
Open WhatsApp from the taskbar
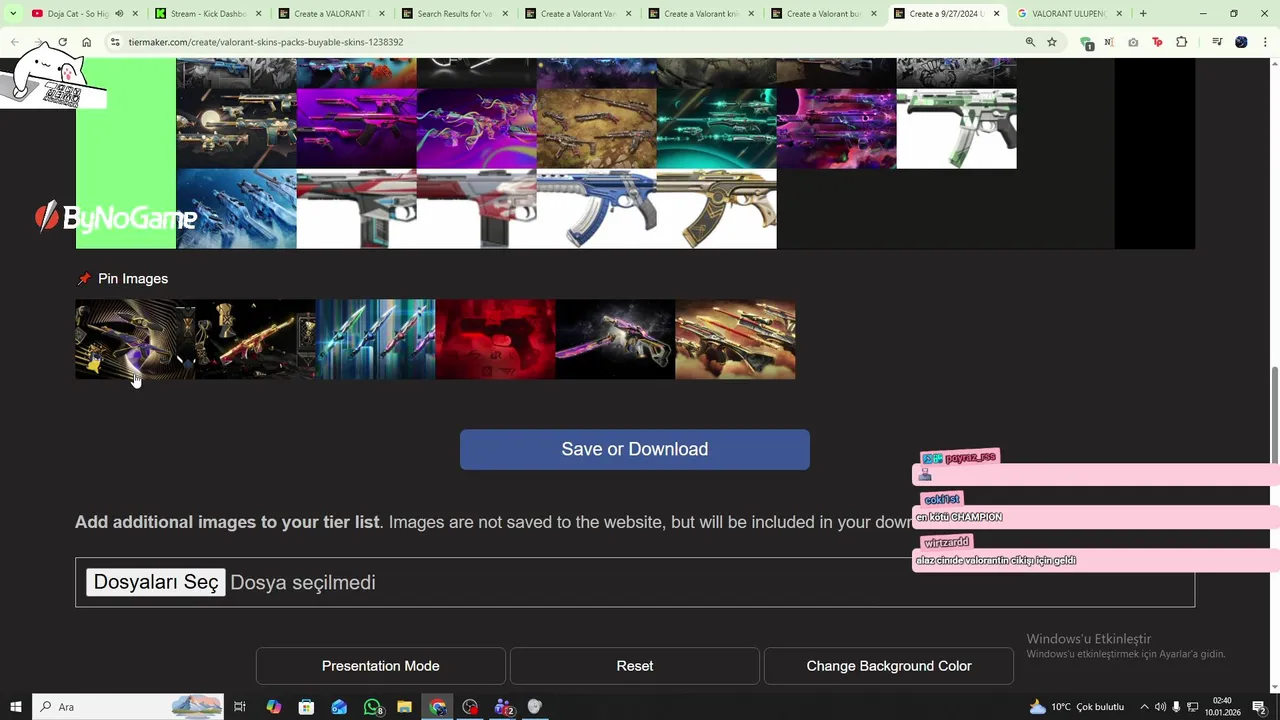(373, 707)
